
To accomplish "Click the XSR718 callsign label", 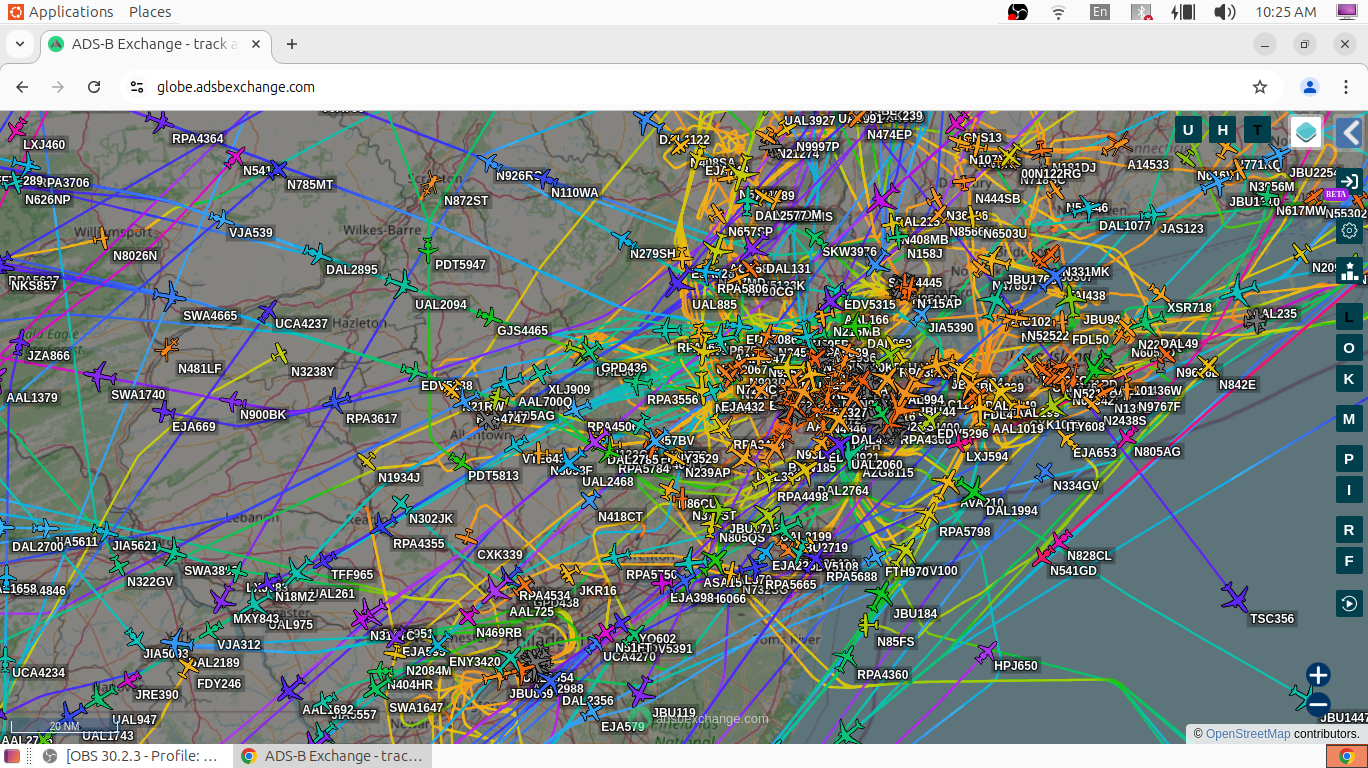I will coord(1189,308).
